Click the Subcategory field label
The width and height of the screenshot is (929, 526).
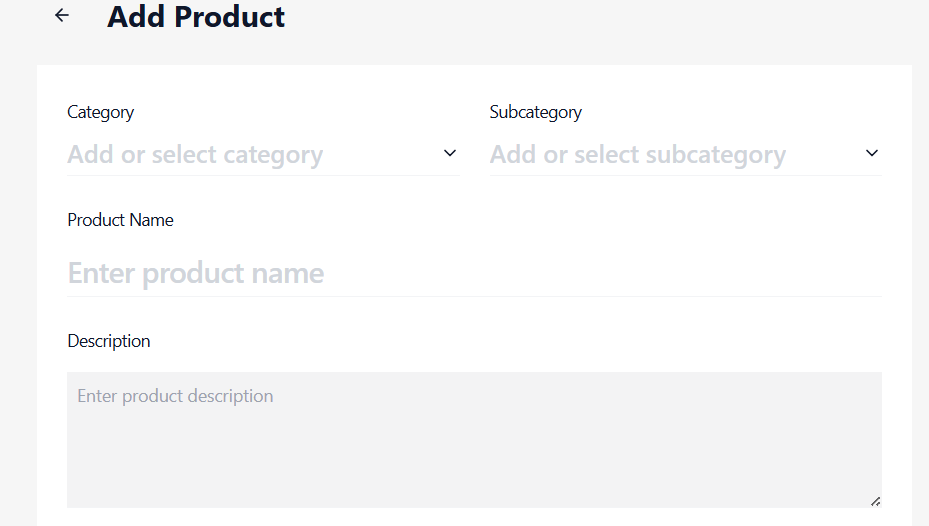[x=536, y=112]
